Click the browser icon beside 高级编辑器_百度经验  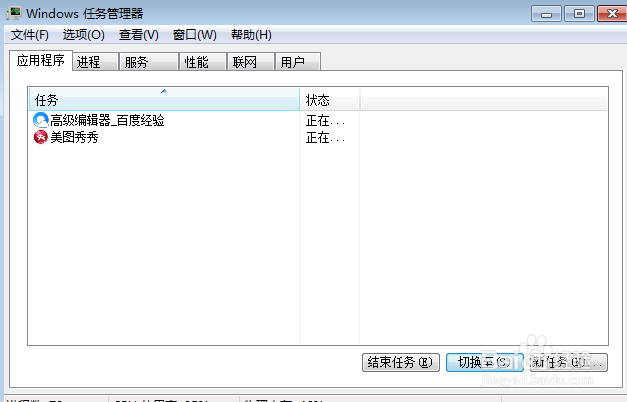[40, 120]
